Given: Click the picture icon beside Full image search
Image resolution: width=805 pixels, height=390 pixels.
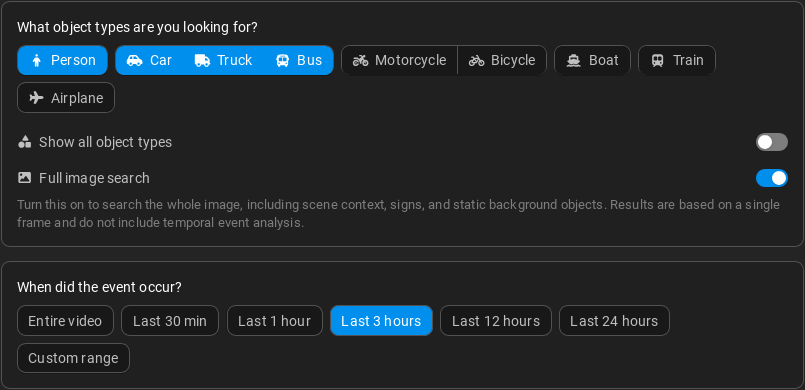Looking at the screenshot, I should point(25,178).
